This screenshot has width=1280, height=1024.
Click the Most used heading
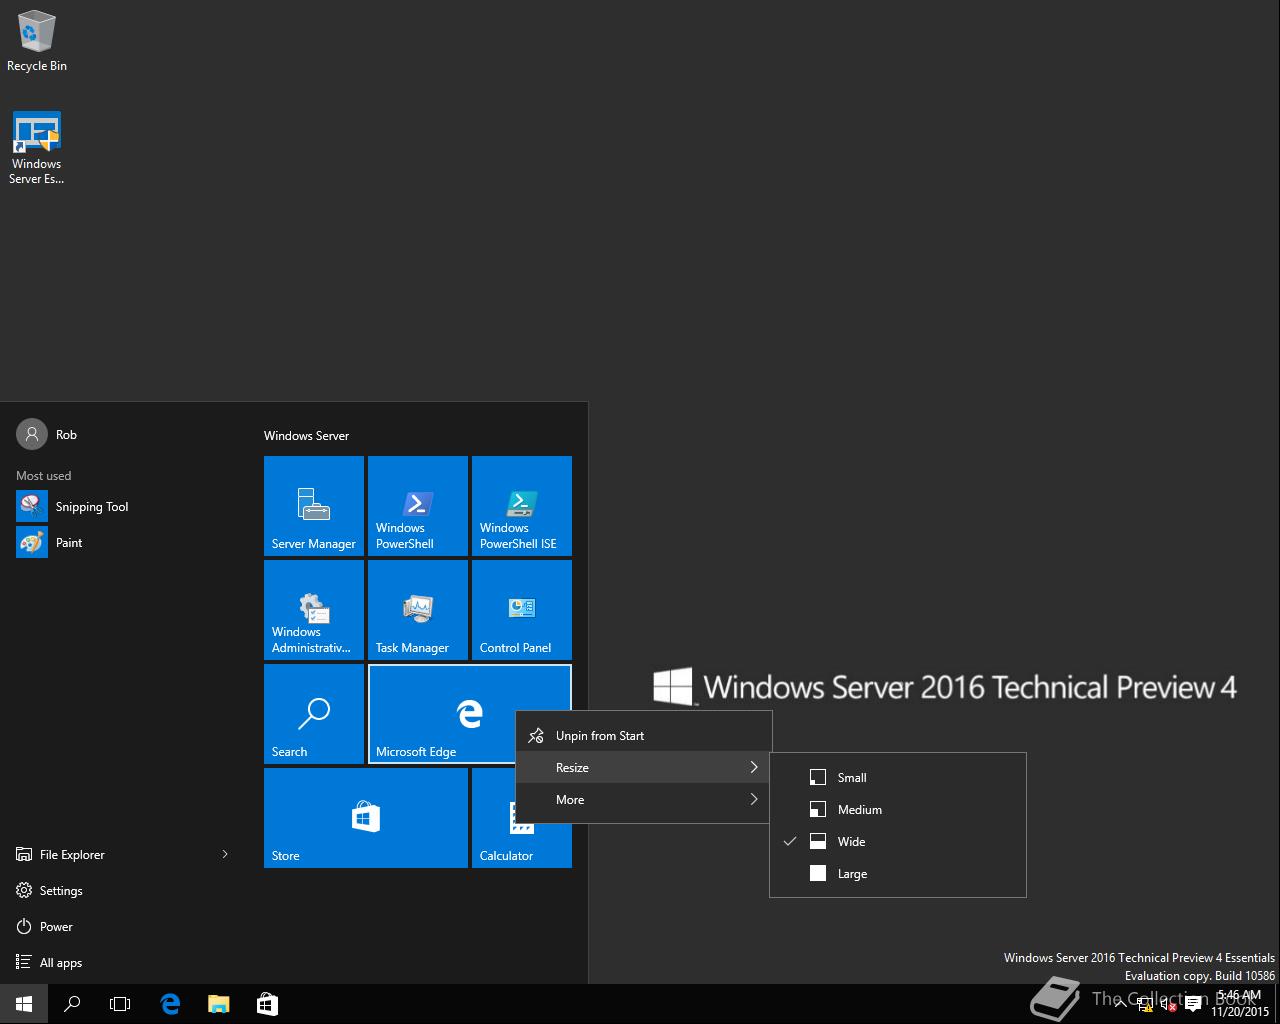[x=44, y=475]
